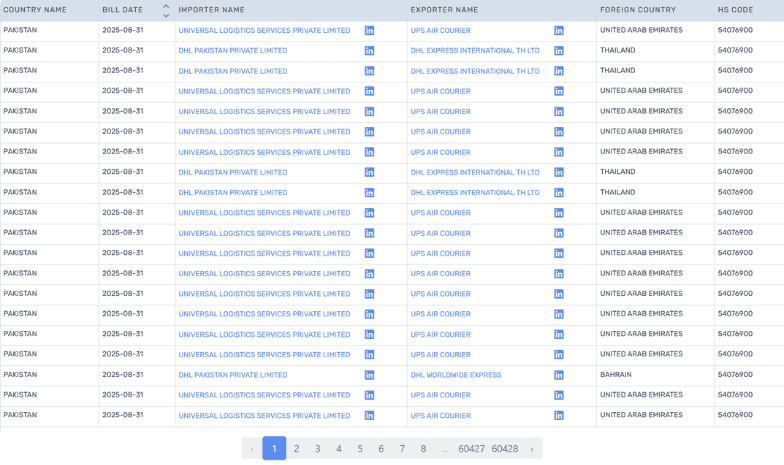Click the HS Code column header

[x=735, y=10]
